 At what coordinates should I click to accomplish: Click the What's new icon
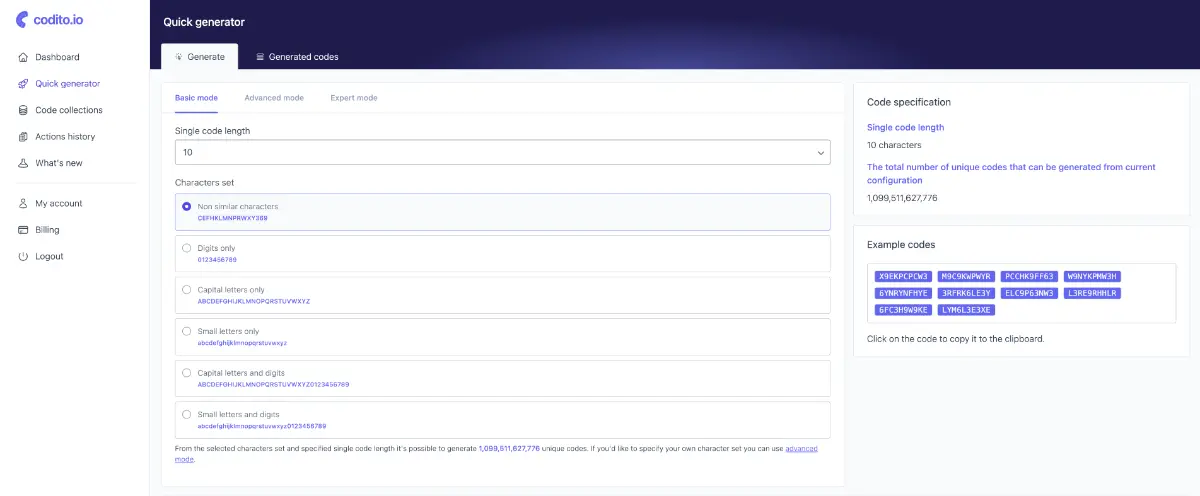(23, 163)
